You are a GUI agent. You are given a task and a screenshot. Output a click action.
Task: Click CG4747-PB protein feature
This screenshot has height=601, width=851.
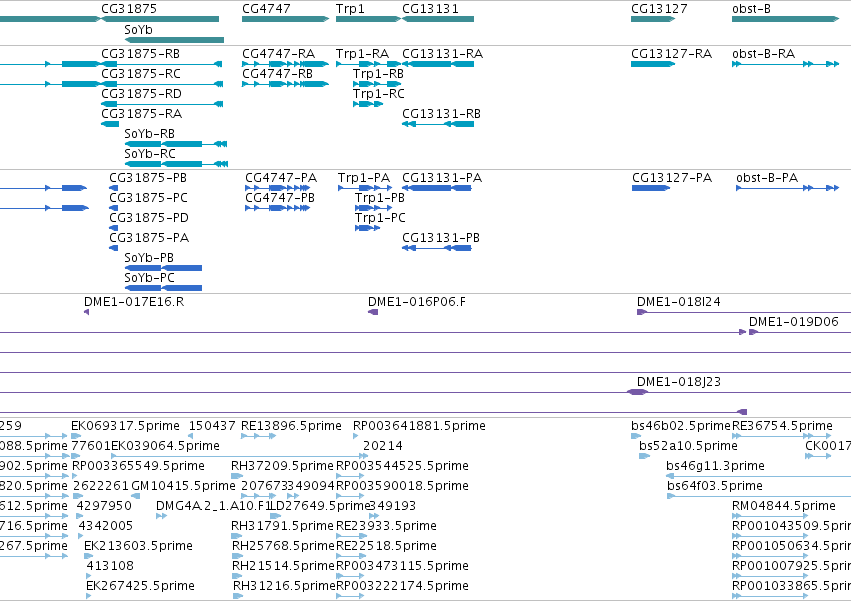click(278, 208)
